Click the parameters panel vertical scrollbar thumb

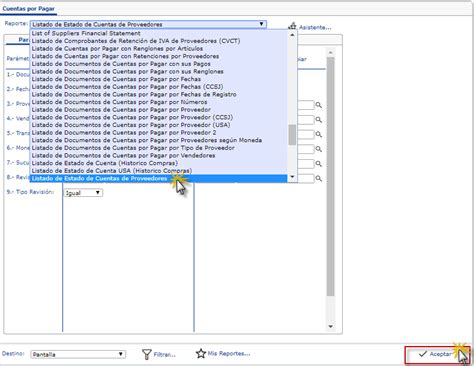pos(330,177)
